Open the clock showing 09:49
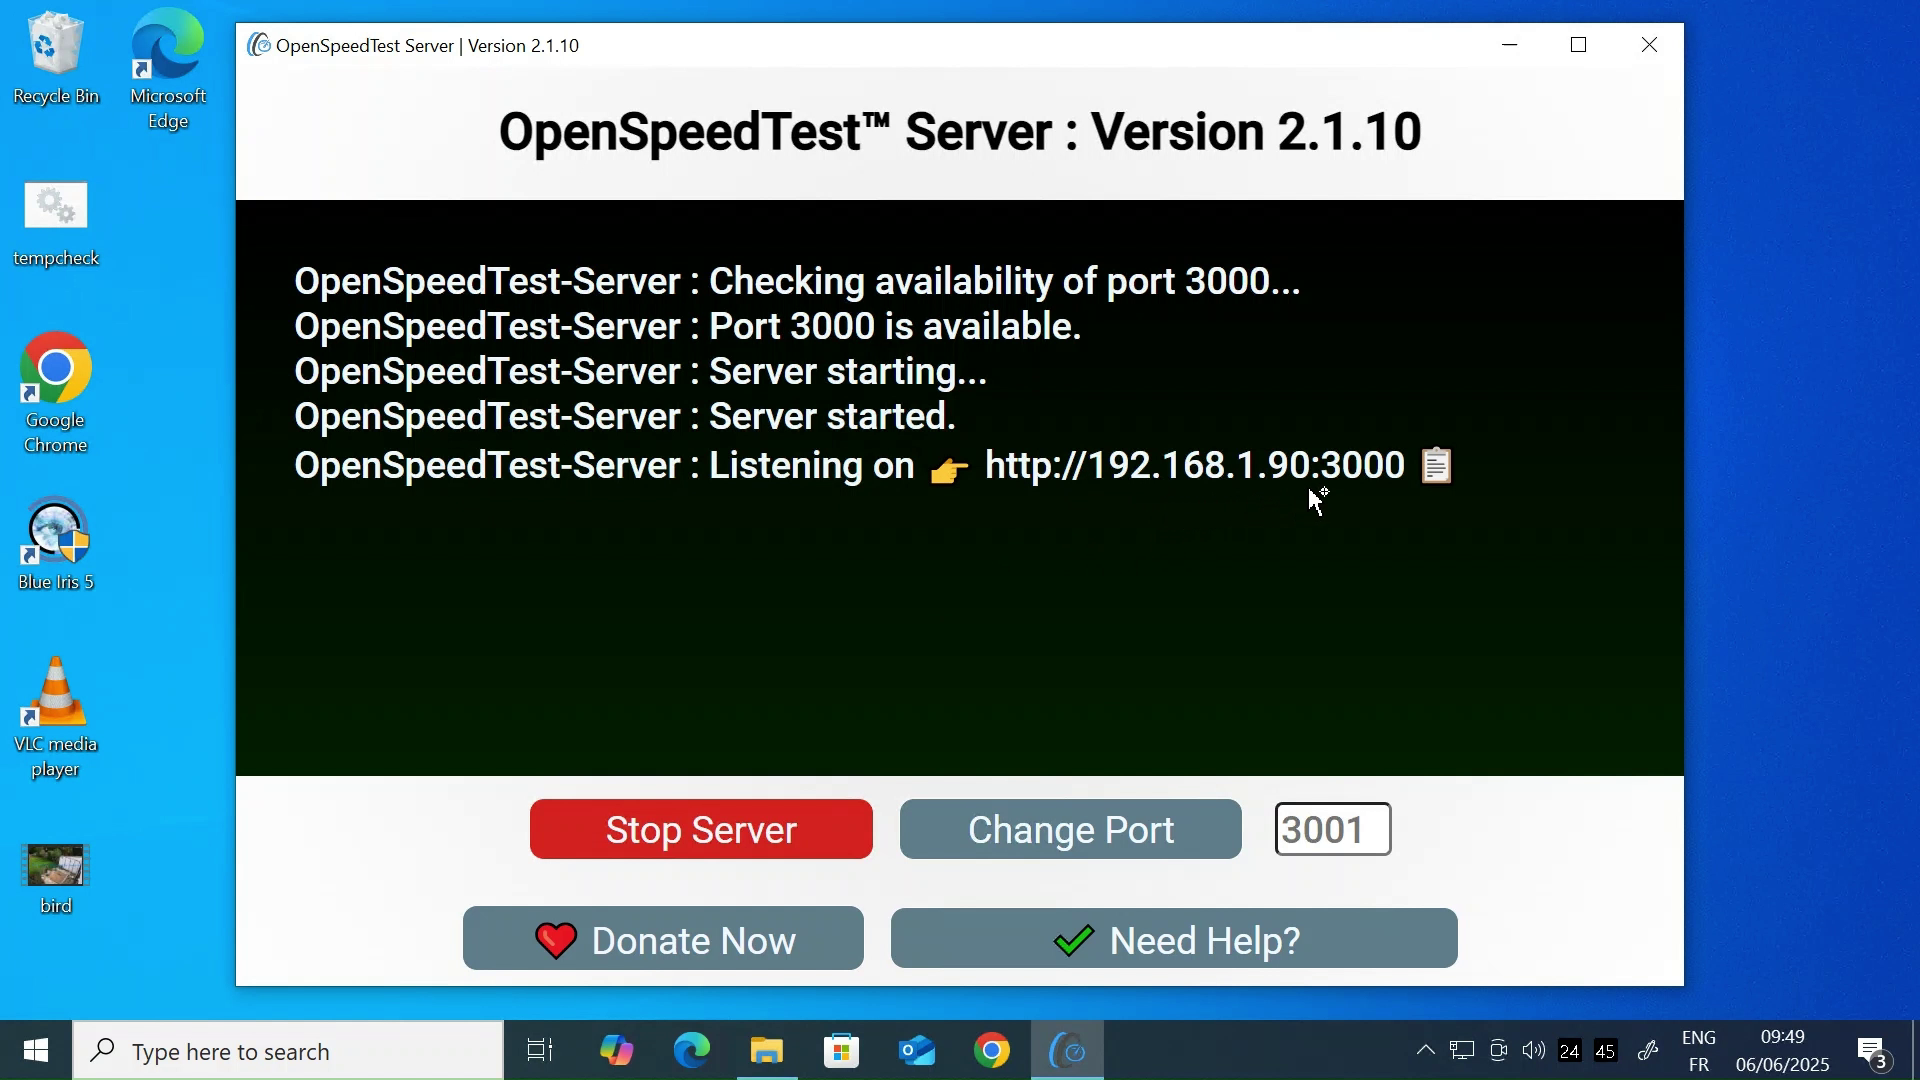Screen dimensions: 1920x1080 coord(1783,1051)
